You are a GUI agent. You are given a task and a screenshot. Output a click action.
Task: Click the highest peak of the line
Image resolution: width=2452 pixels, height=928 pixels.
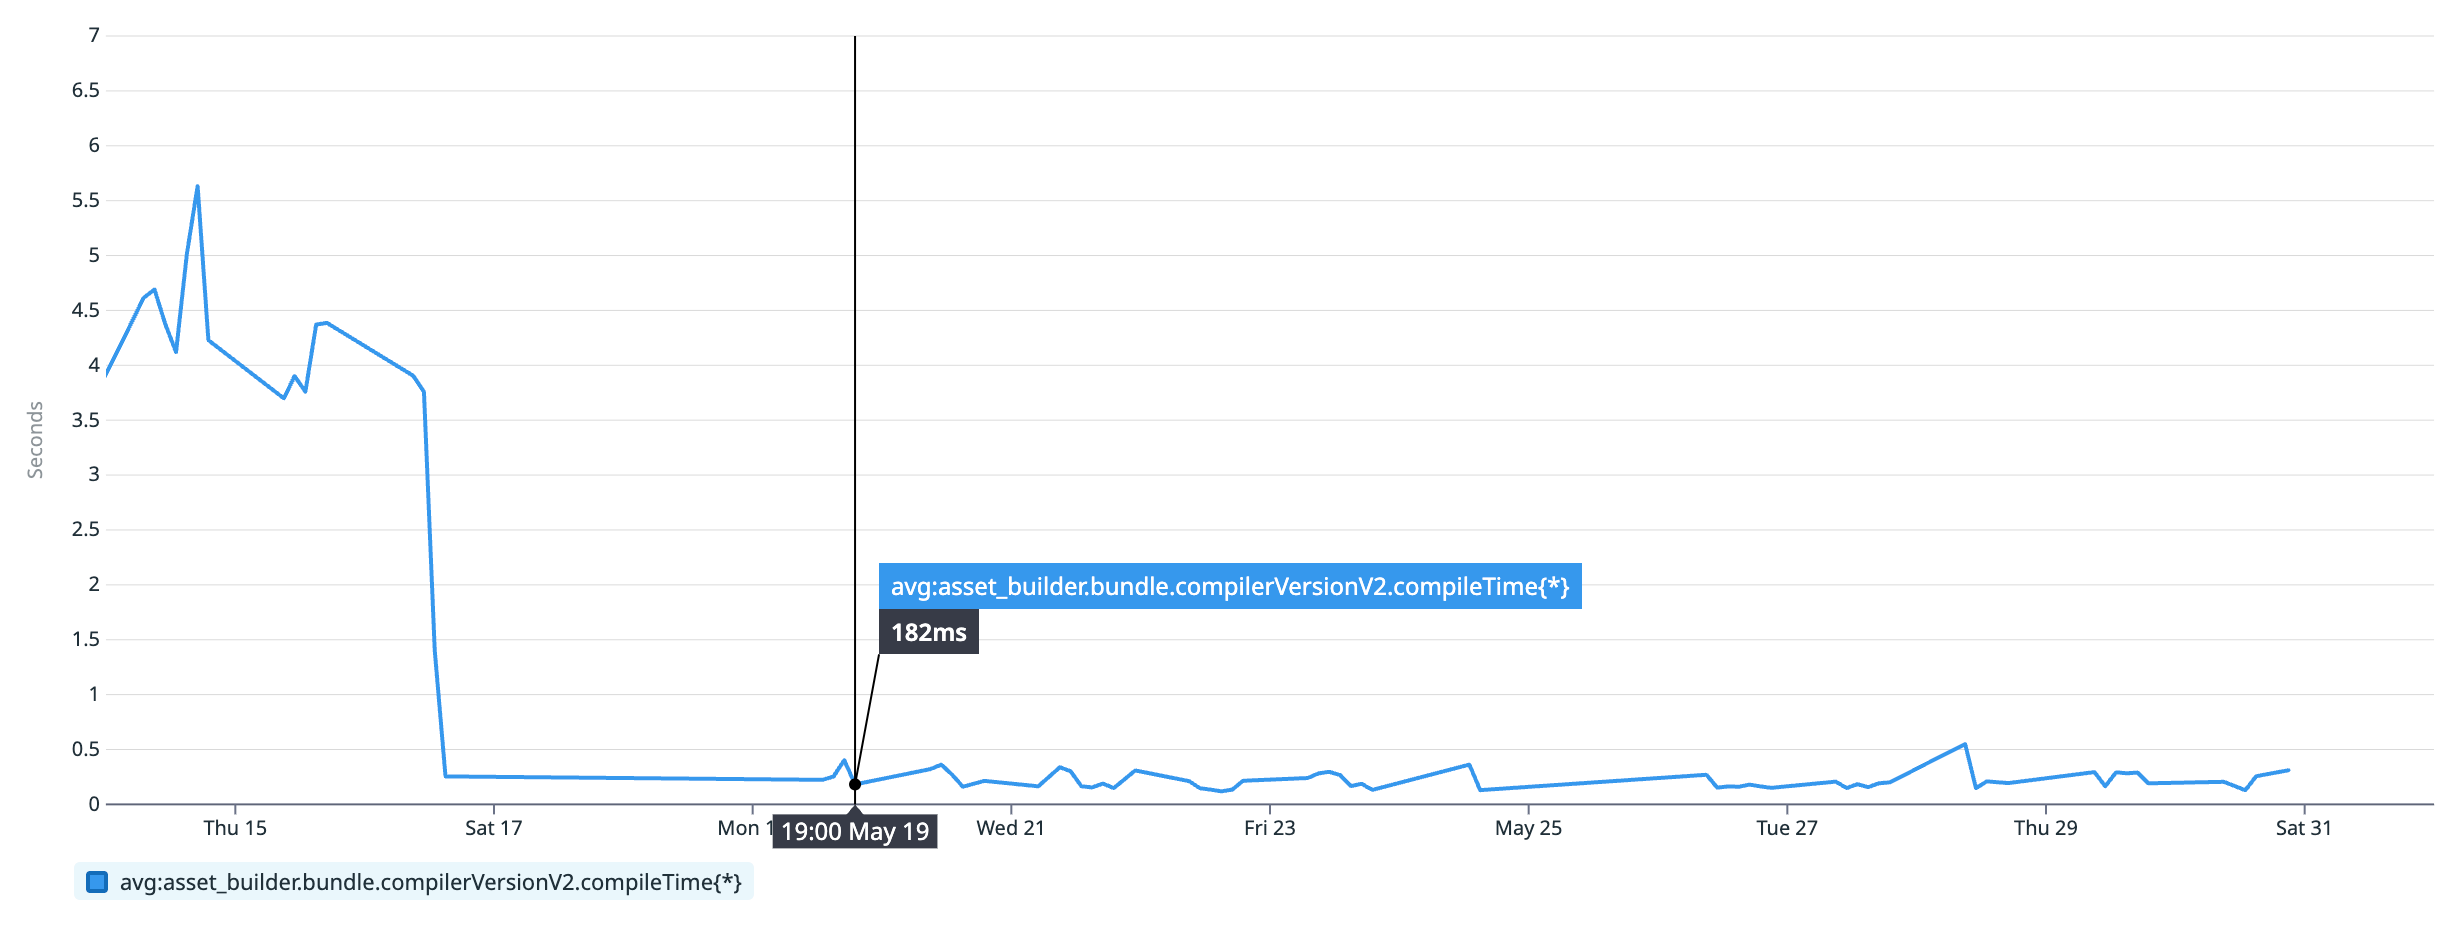point(197,187)
